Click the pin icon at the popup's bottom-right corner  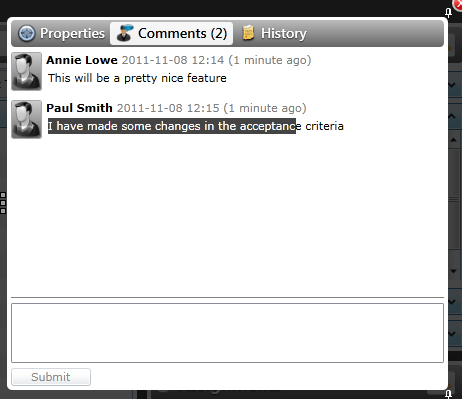click(x=448, y=394)
